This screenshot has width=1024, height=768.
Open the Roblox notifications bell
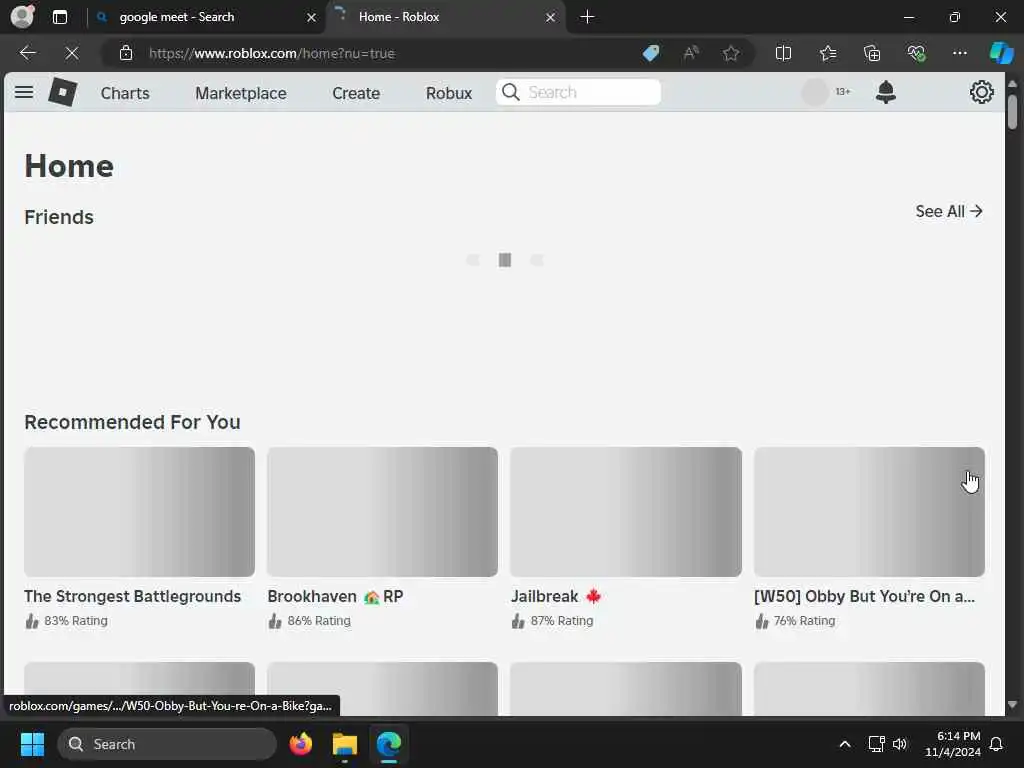886,92
